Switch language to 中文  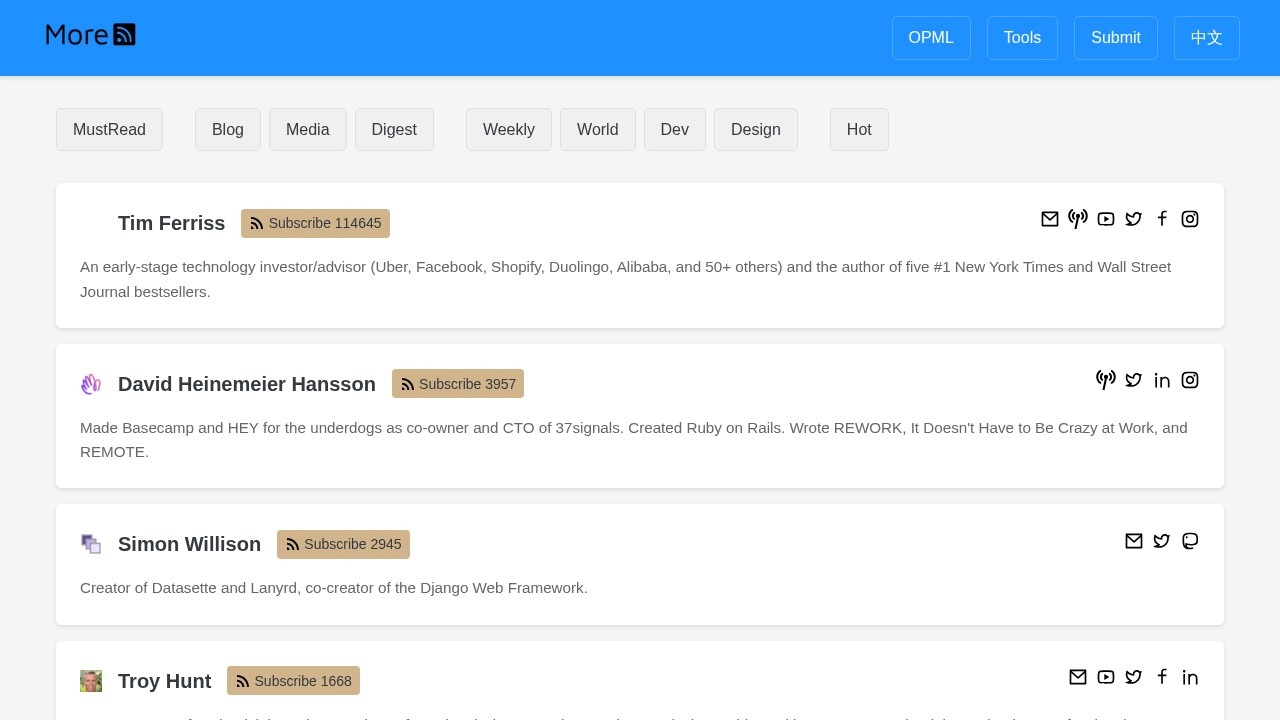[x=1207, y=38]
